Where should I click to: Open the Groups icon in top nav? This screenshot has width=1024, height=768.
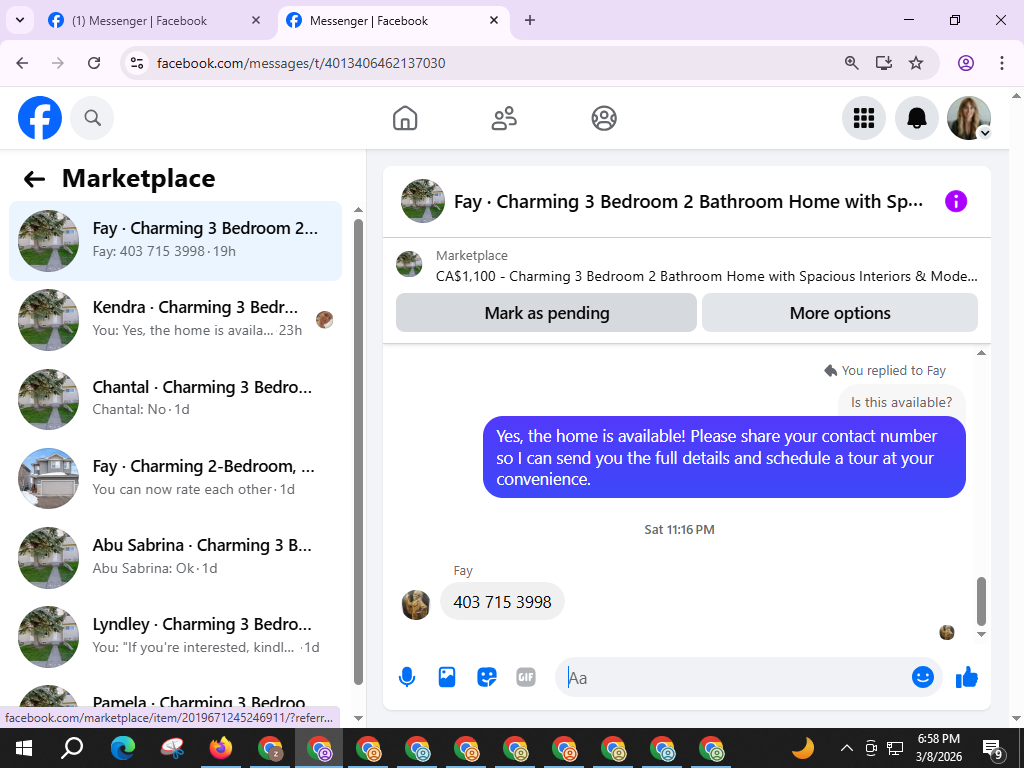click(604, 118)
